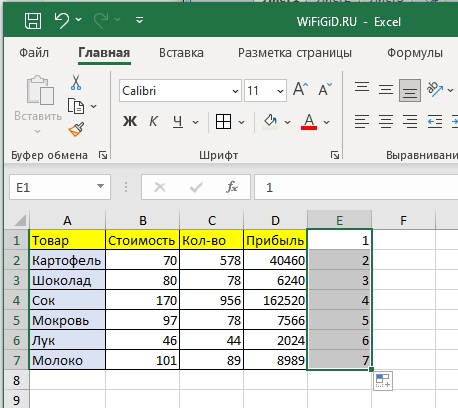
Task: Click the fill handle of the selection
Action: click(x=371, y=369)
